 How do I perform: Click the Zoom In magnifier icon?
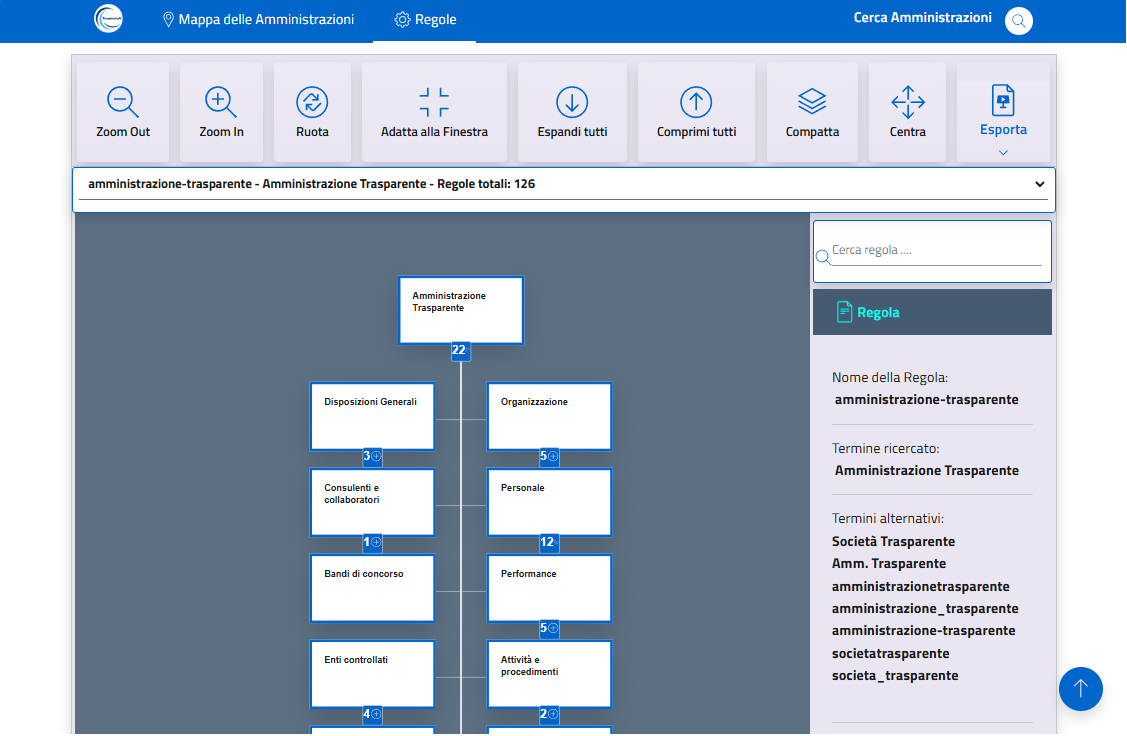pos(220,101)
